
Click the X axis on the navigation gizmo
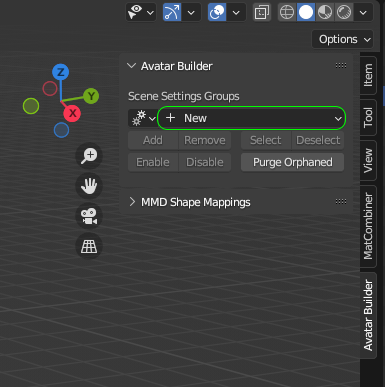tap(72, 113)
